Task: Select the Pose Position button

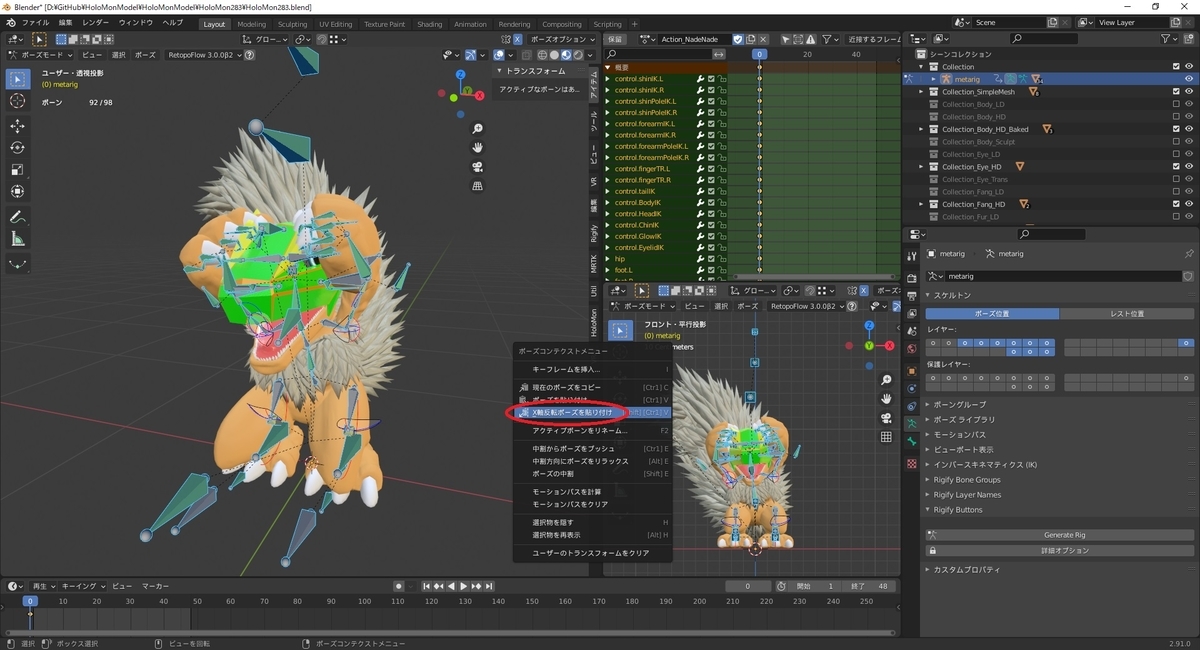Action: pyautogui.click(x=992, y=313)
